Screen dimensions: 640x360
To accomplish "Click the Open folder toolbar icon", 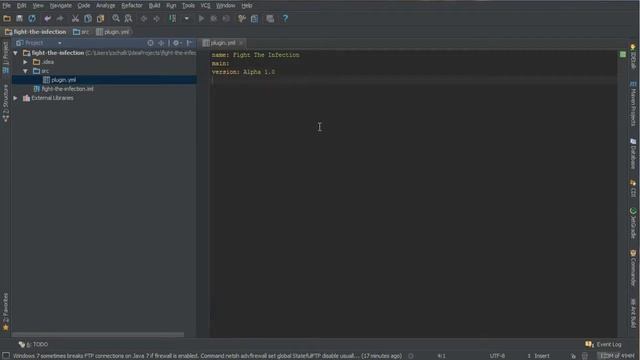I will click(x=7, y=18).
